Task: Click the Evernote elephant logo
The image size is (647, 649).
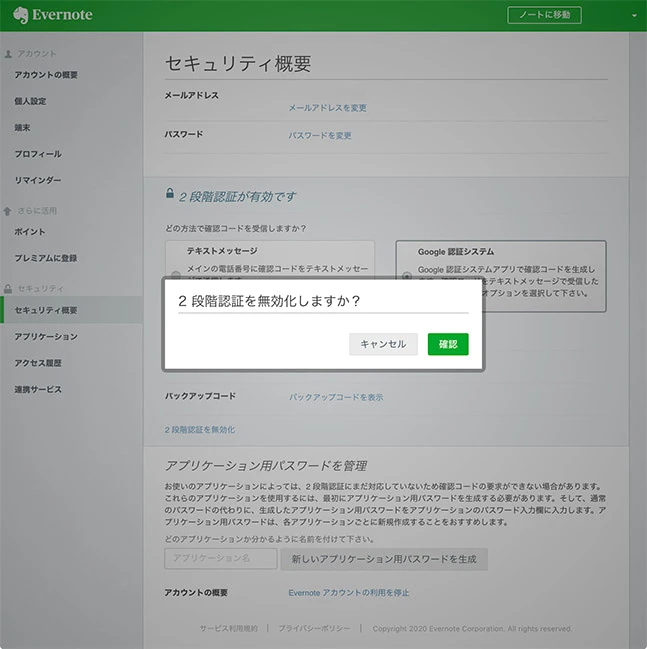Action: click(21, 15)
